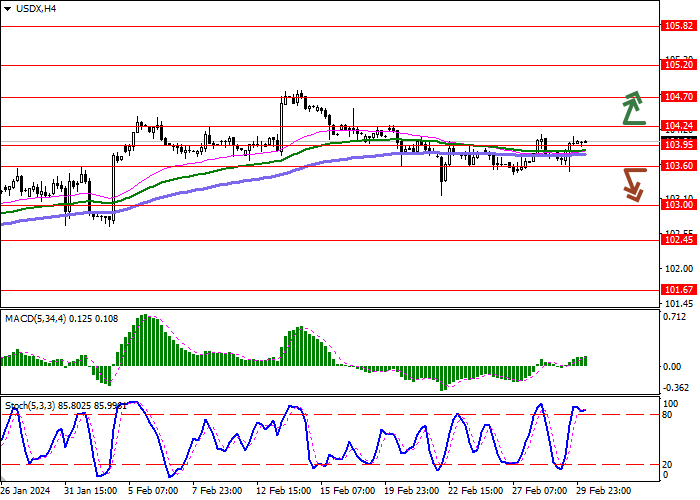Select the 105.82 red price label

(x=679, y=26)
